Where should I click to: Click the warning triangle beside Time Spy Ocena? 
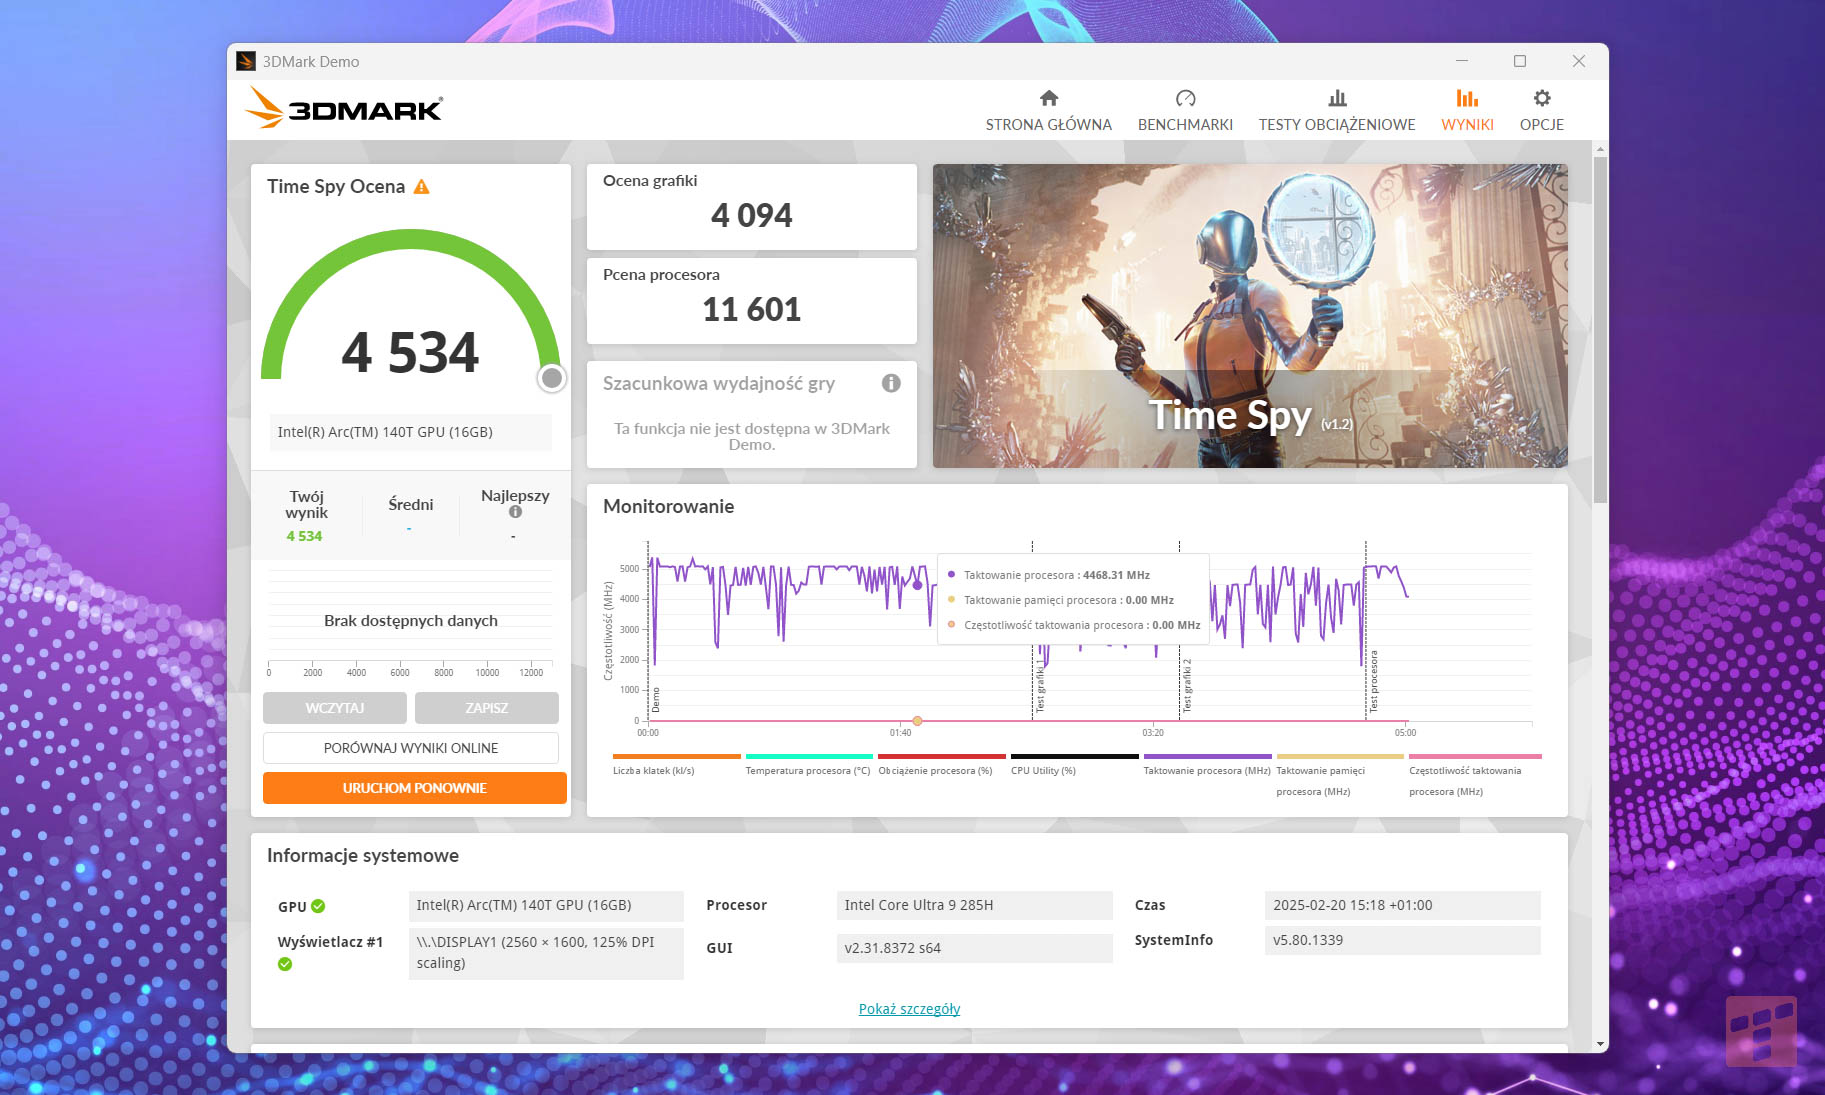pos(422,187)
